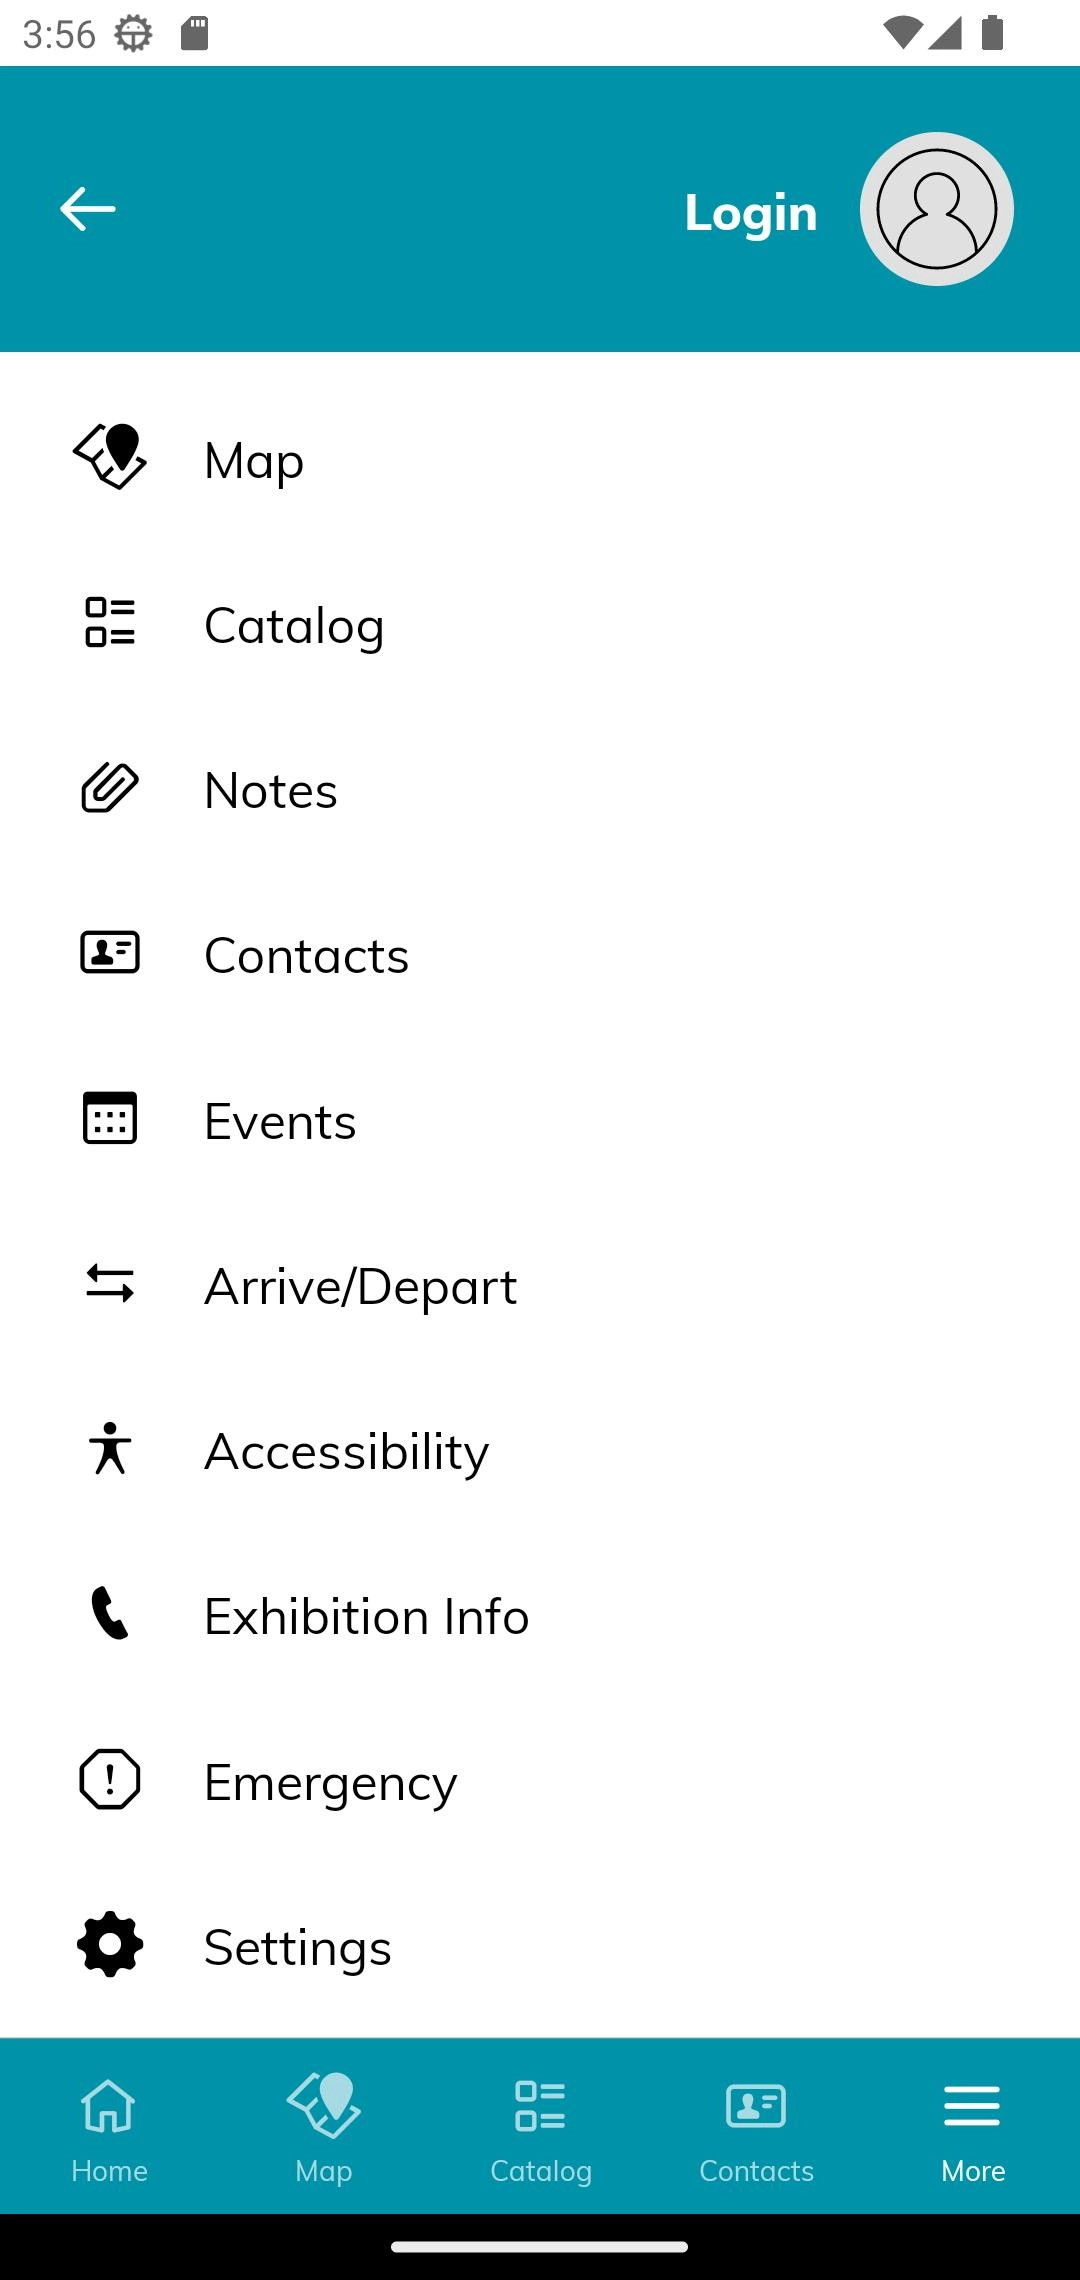Tap the Events calendar icon
This screenshot has width=1080, height=2280.
[x=110, y=1118]
